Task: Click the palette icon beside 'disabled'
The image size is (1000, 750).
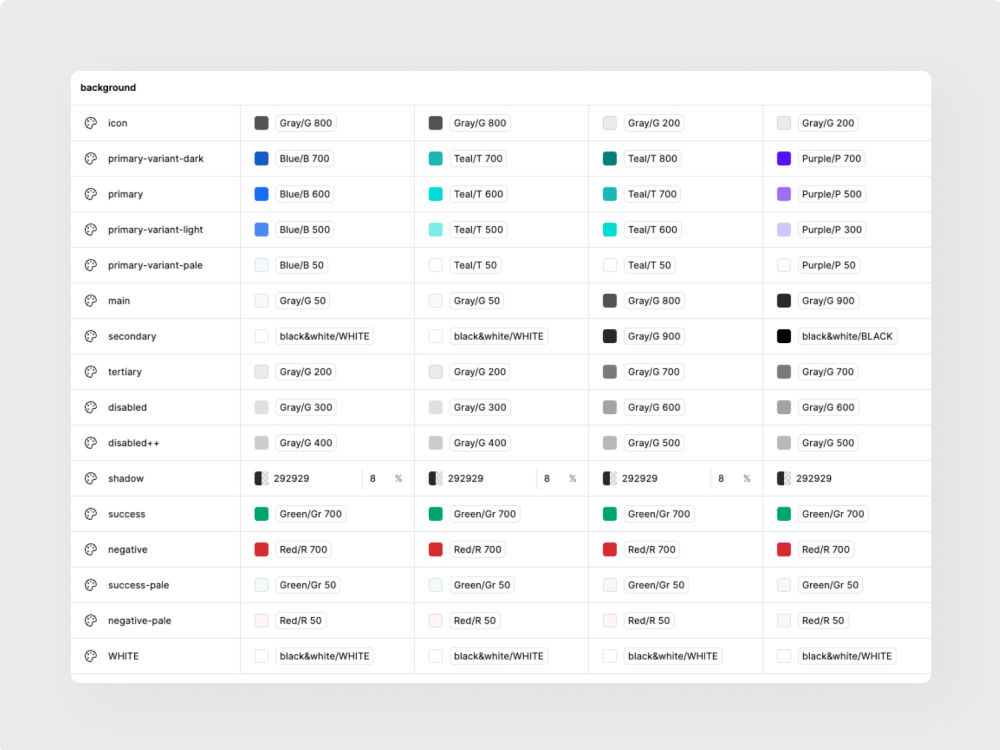Action: pyautogui.click(x=91, y=408)
